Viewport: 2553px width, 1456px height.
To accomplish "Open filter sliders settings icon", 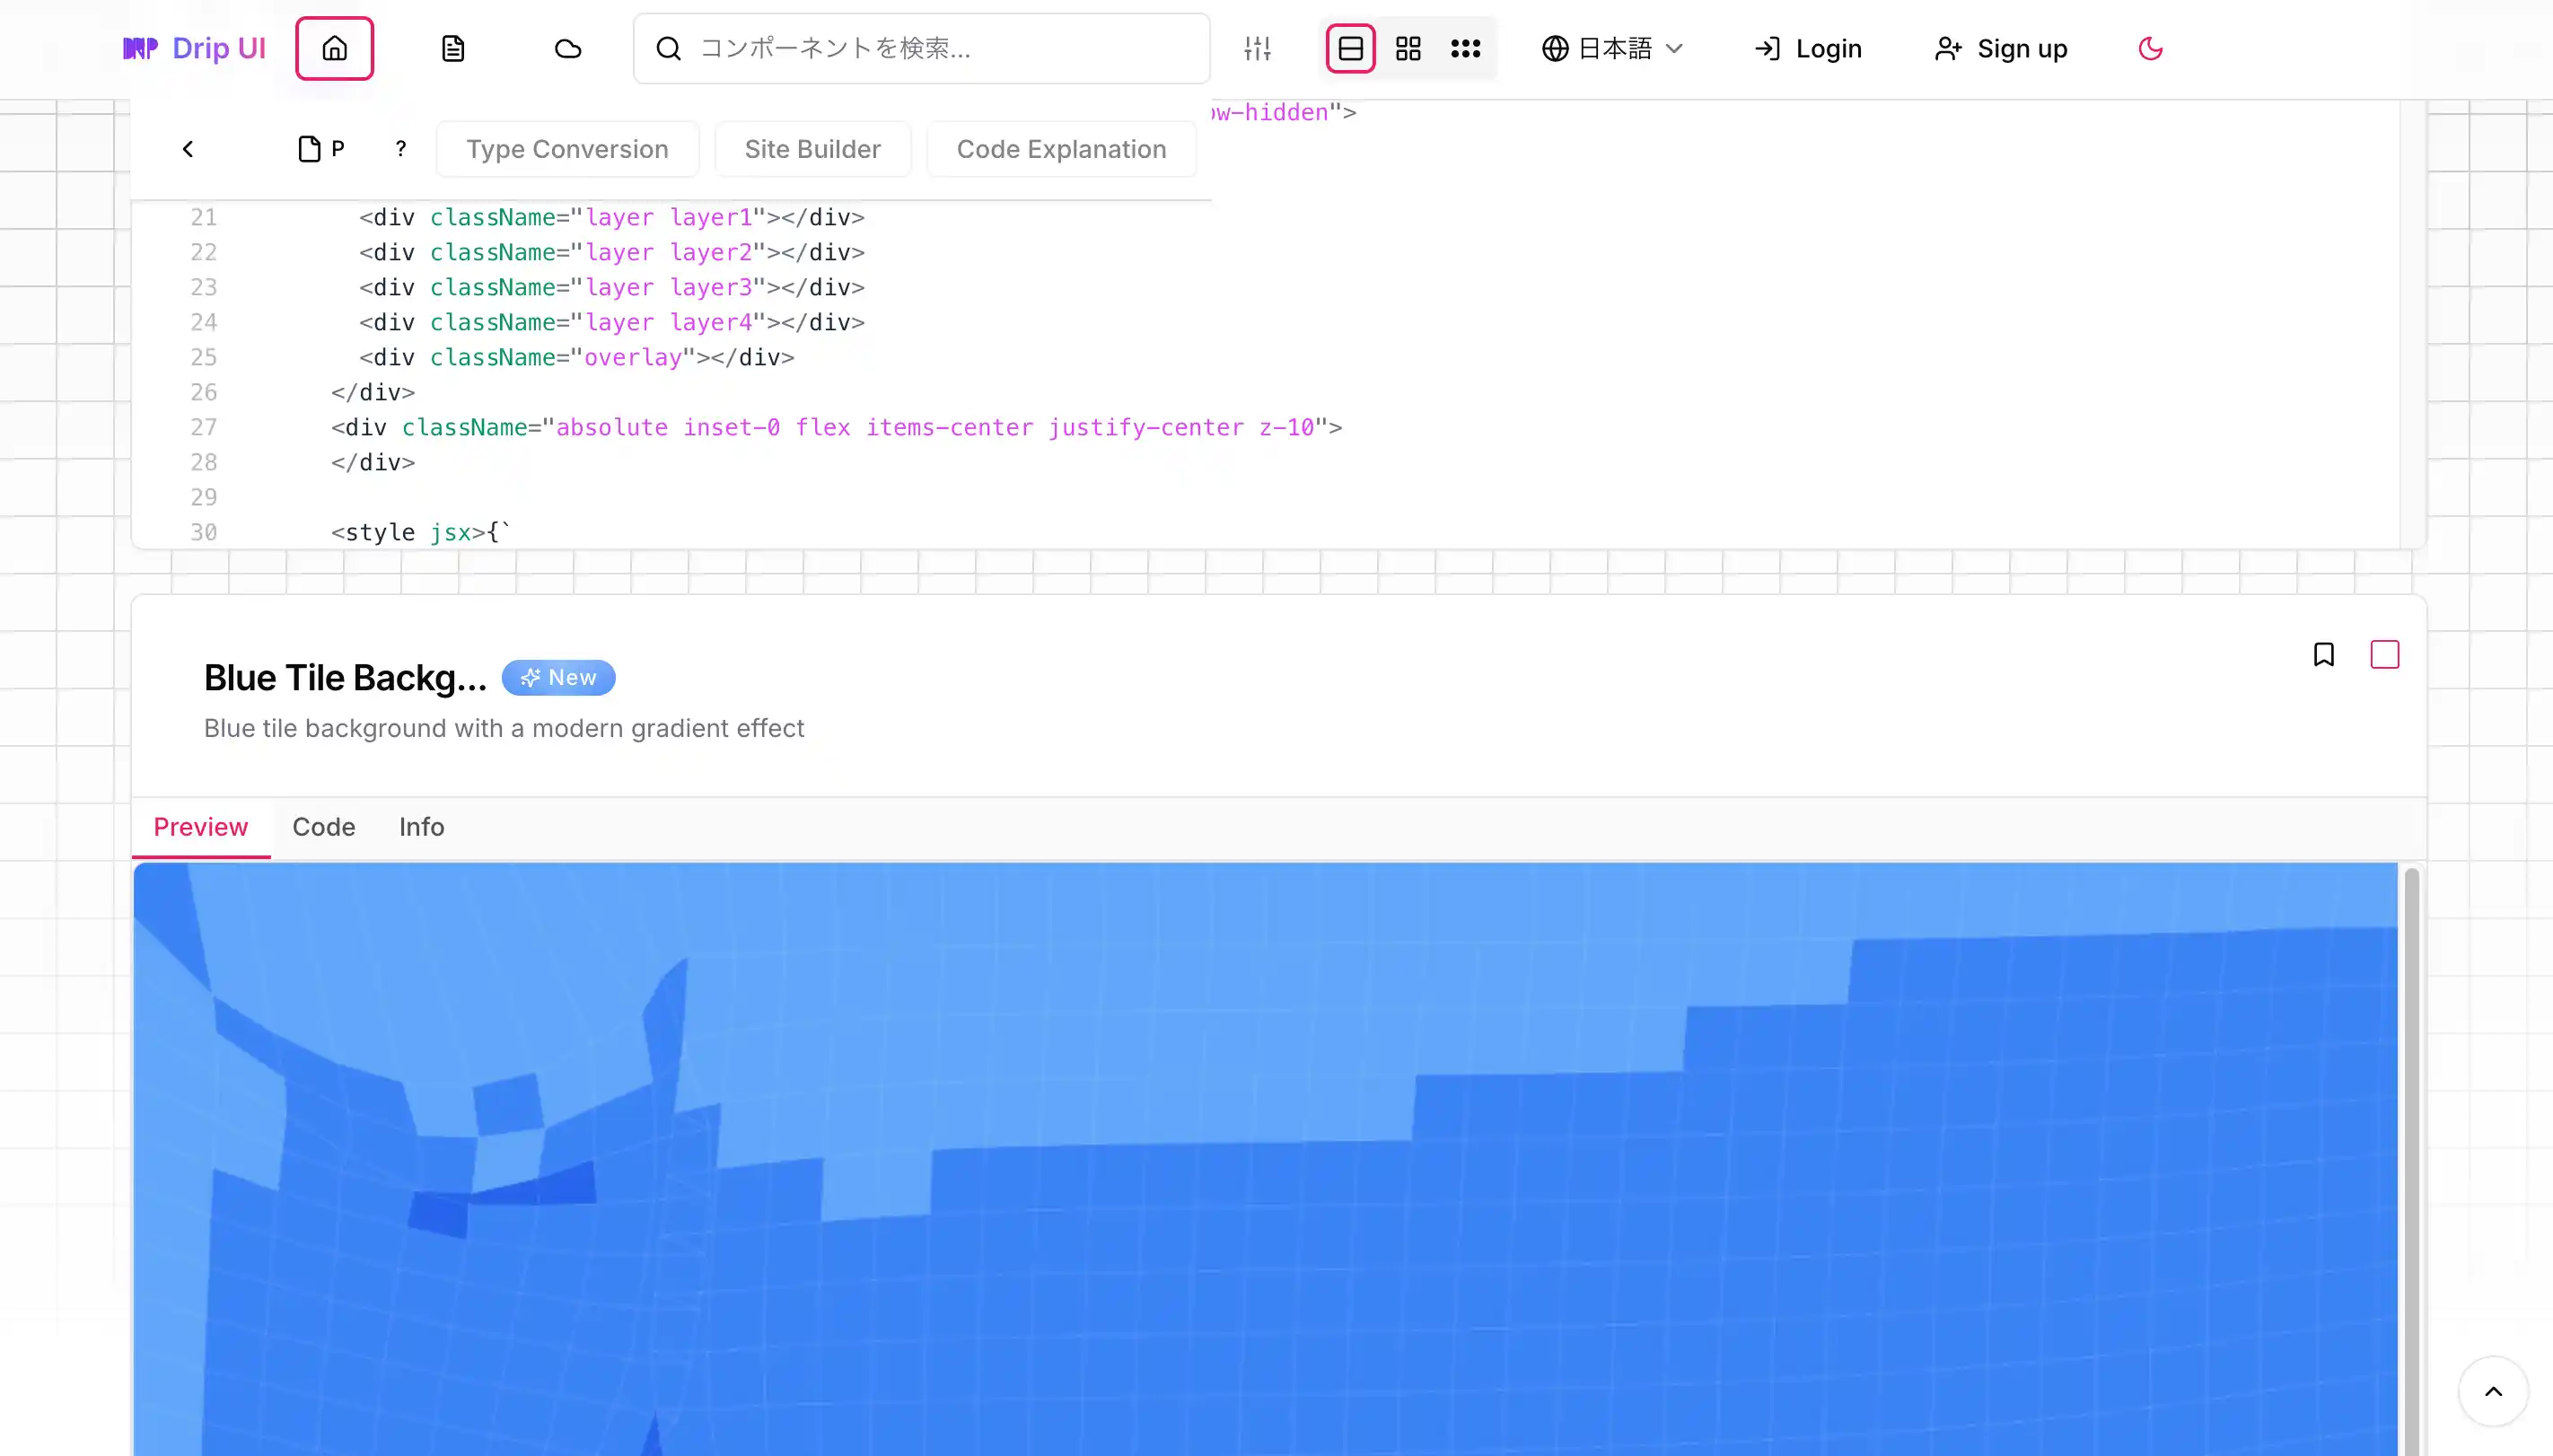I will point(1257,48).
